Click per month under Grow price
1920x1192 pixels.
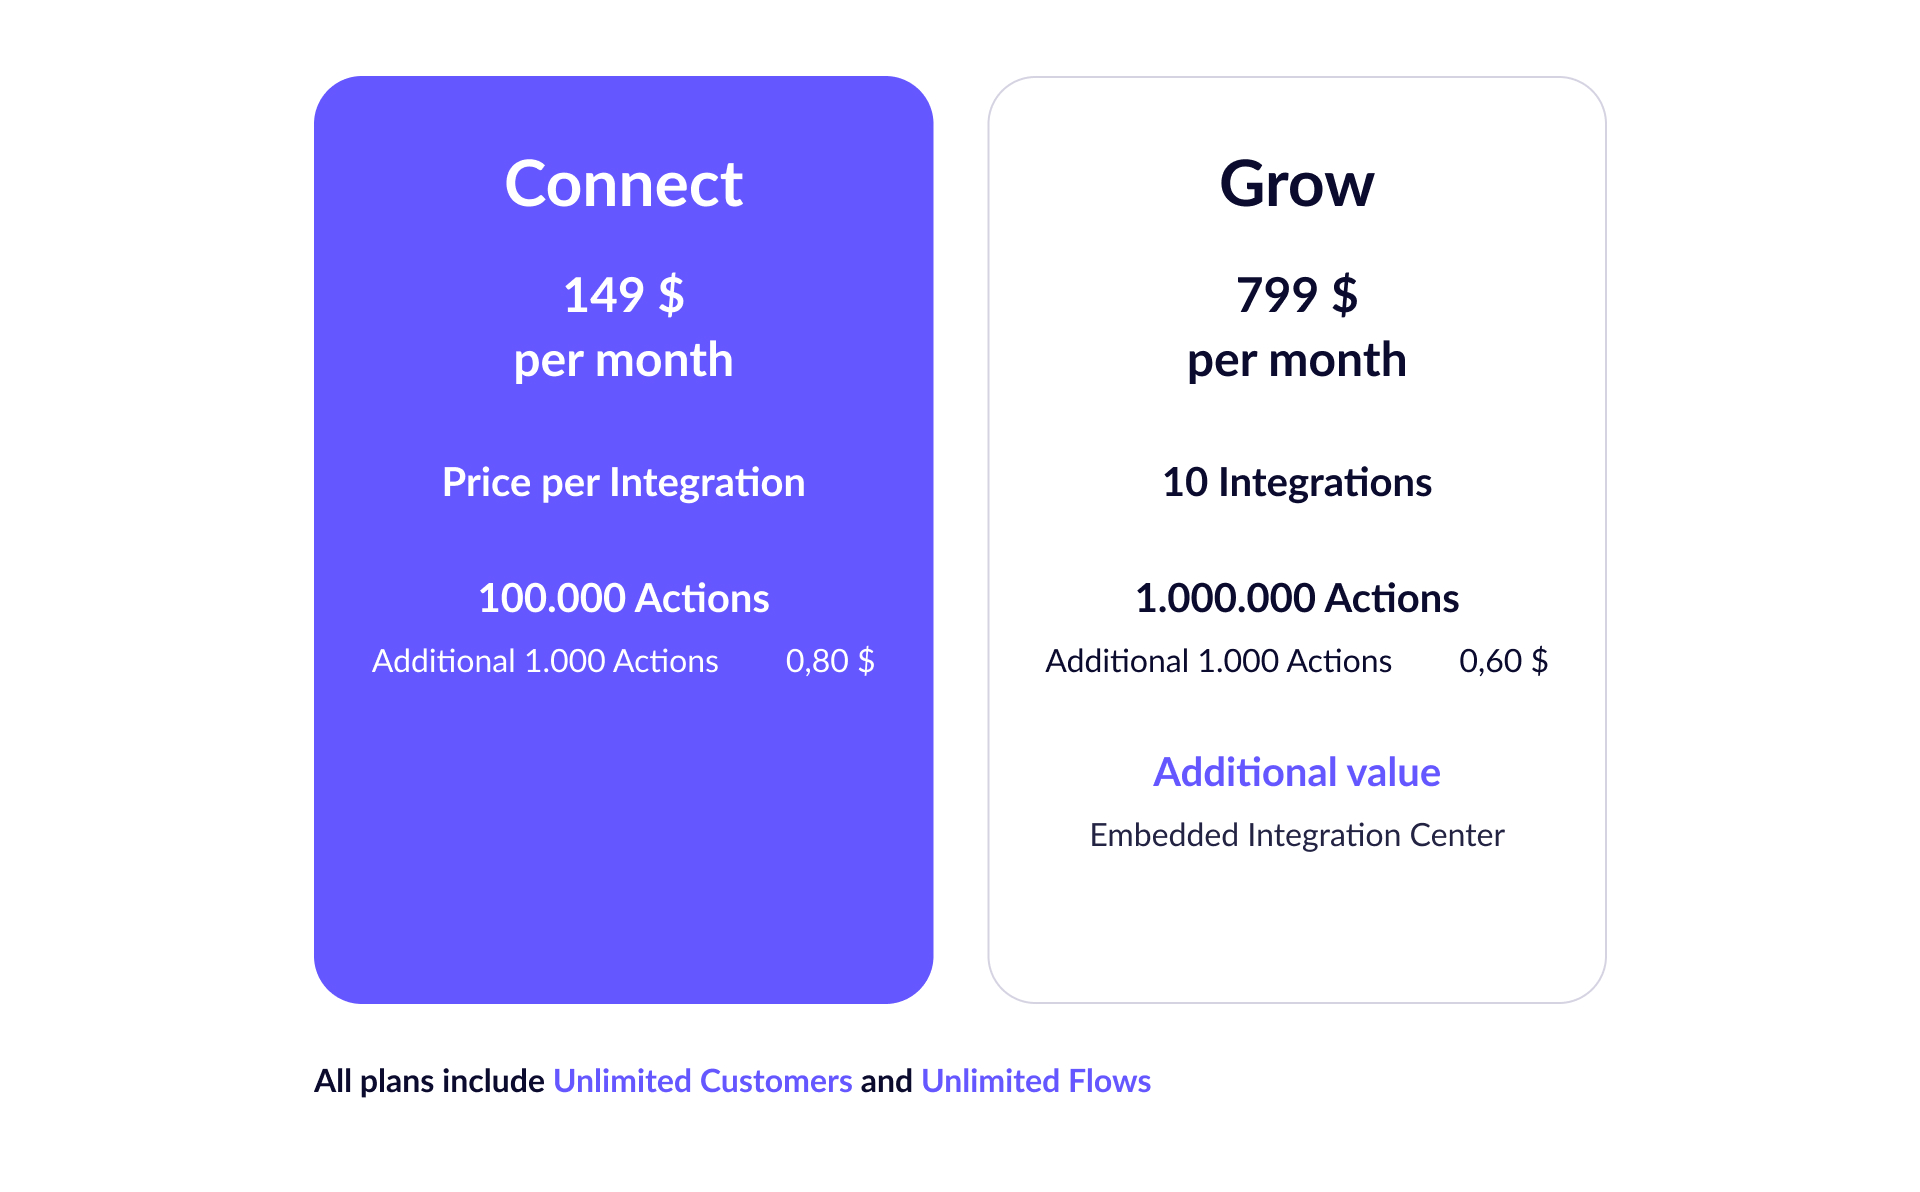point(1296,360)
